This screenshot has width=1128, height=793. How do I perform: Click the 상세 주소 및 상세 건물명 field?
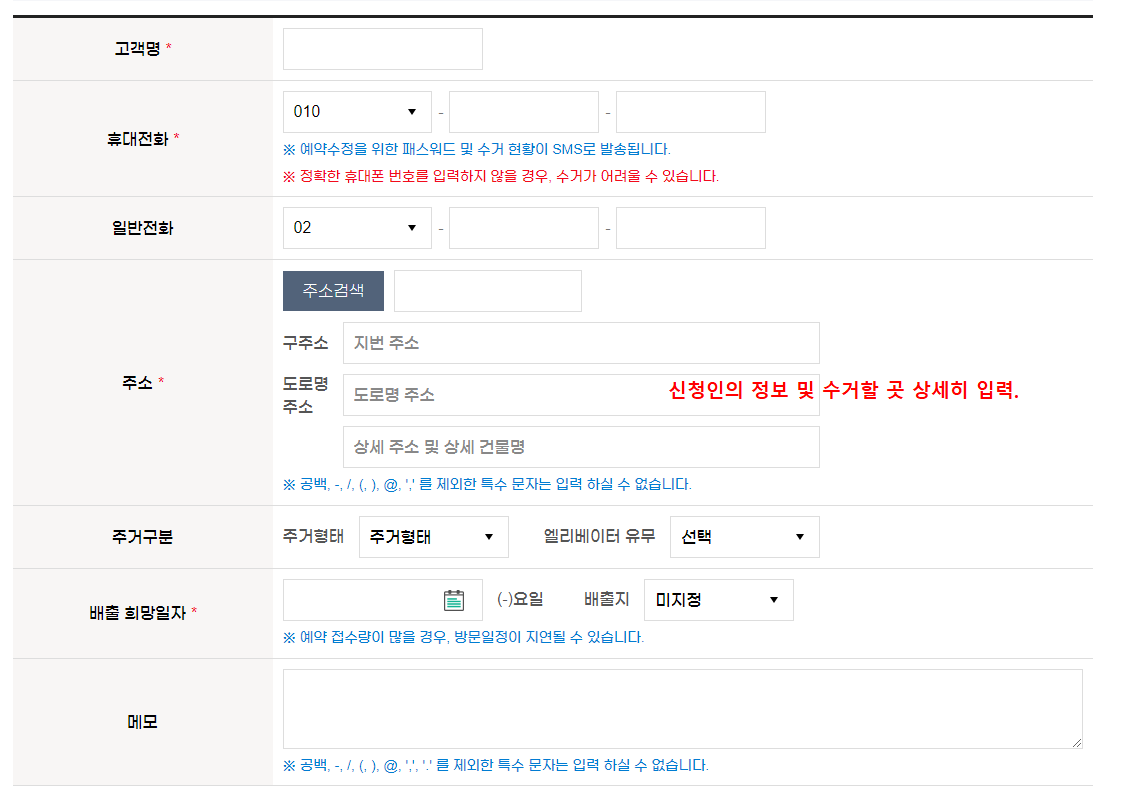point(581,447)
